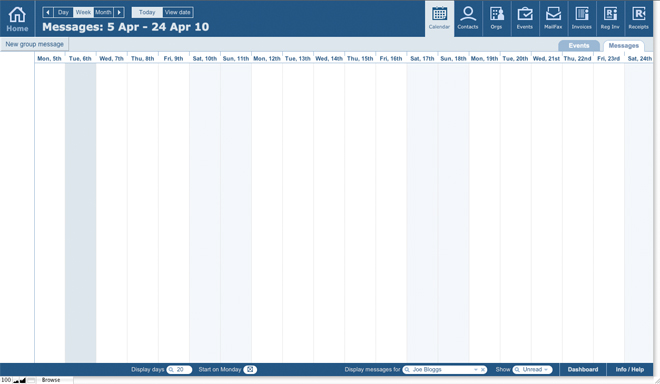
Task: Click the zoom level 100 in status bar
Action: point(6,380)
